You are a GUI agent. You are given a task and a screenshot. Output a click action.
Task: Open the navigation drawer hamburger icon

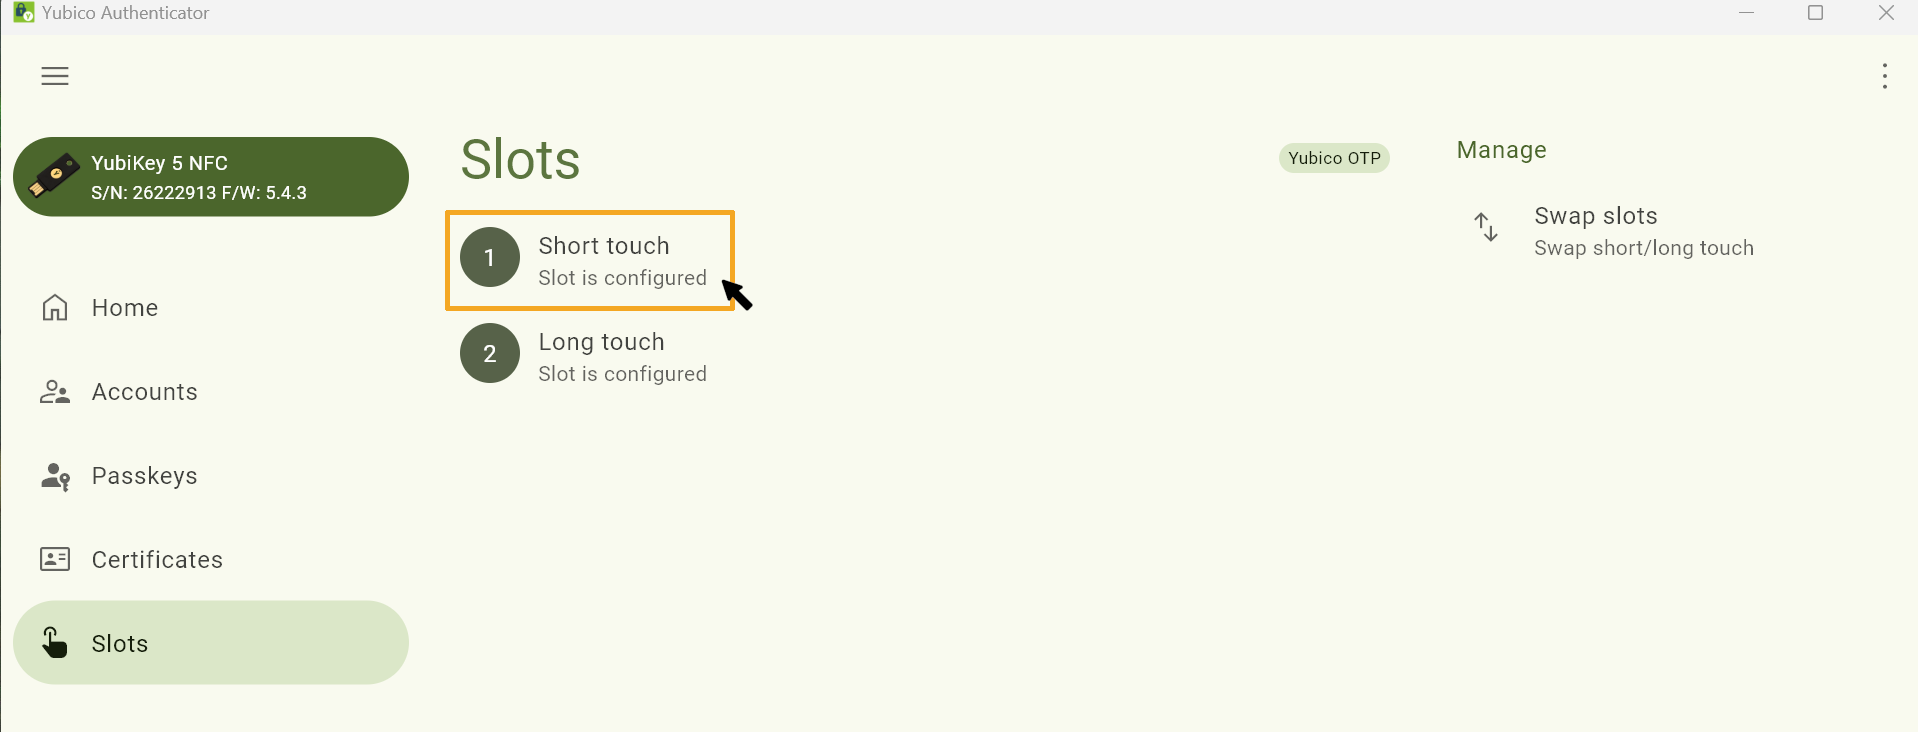(x=55, y=76)
